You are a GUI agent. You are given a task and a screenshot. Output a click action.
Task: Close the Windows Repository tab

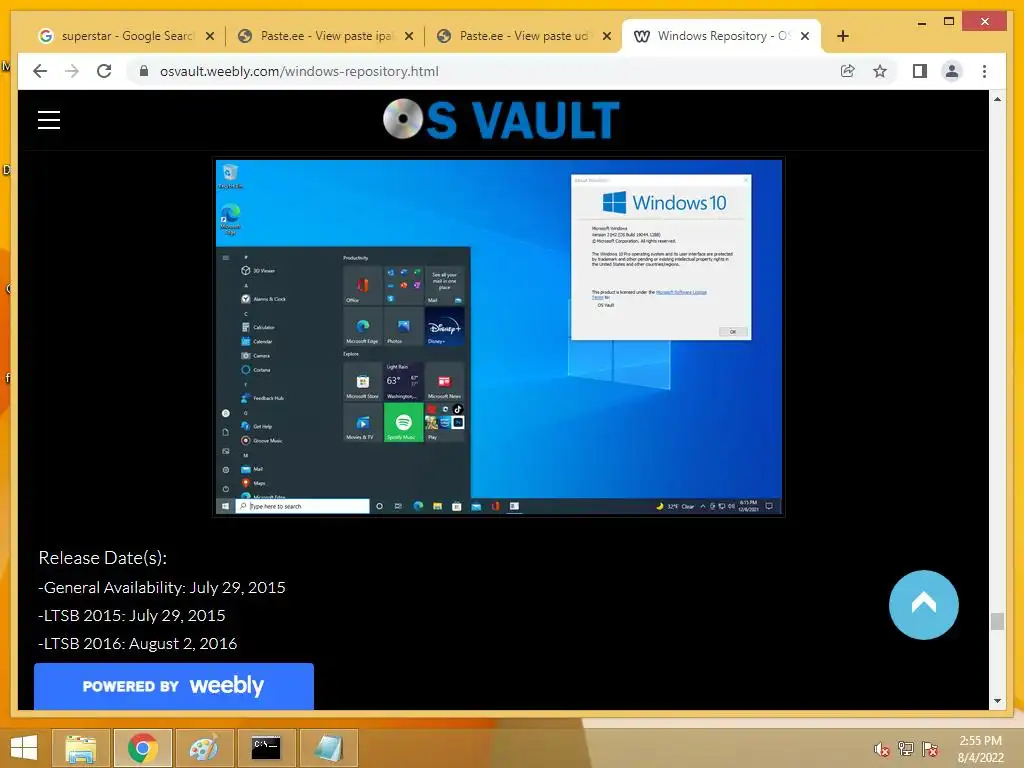pyautogui.click(x=805, y=36)
